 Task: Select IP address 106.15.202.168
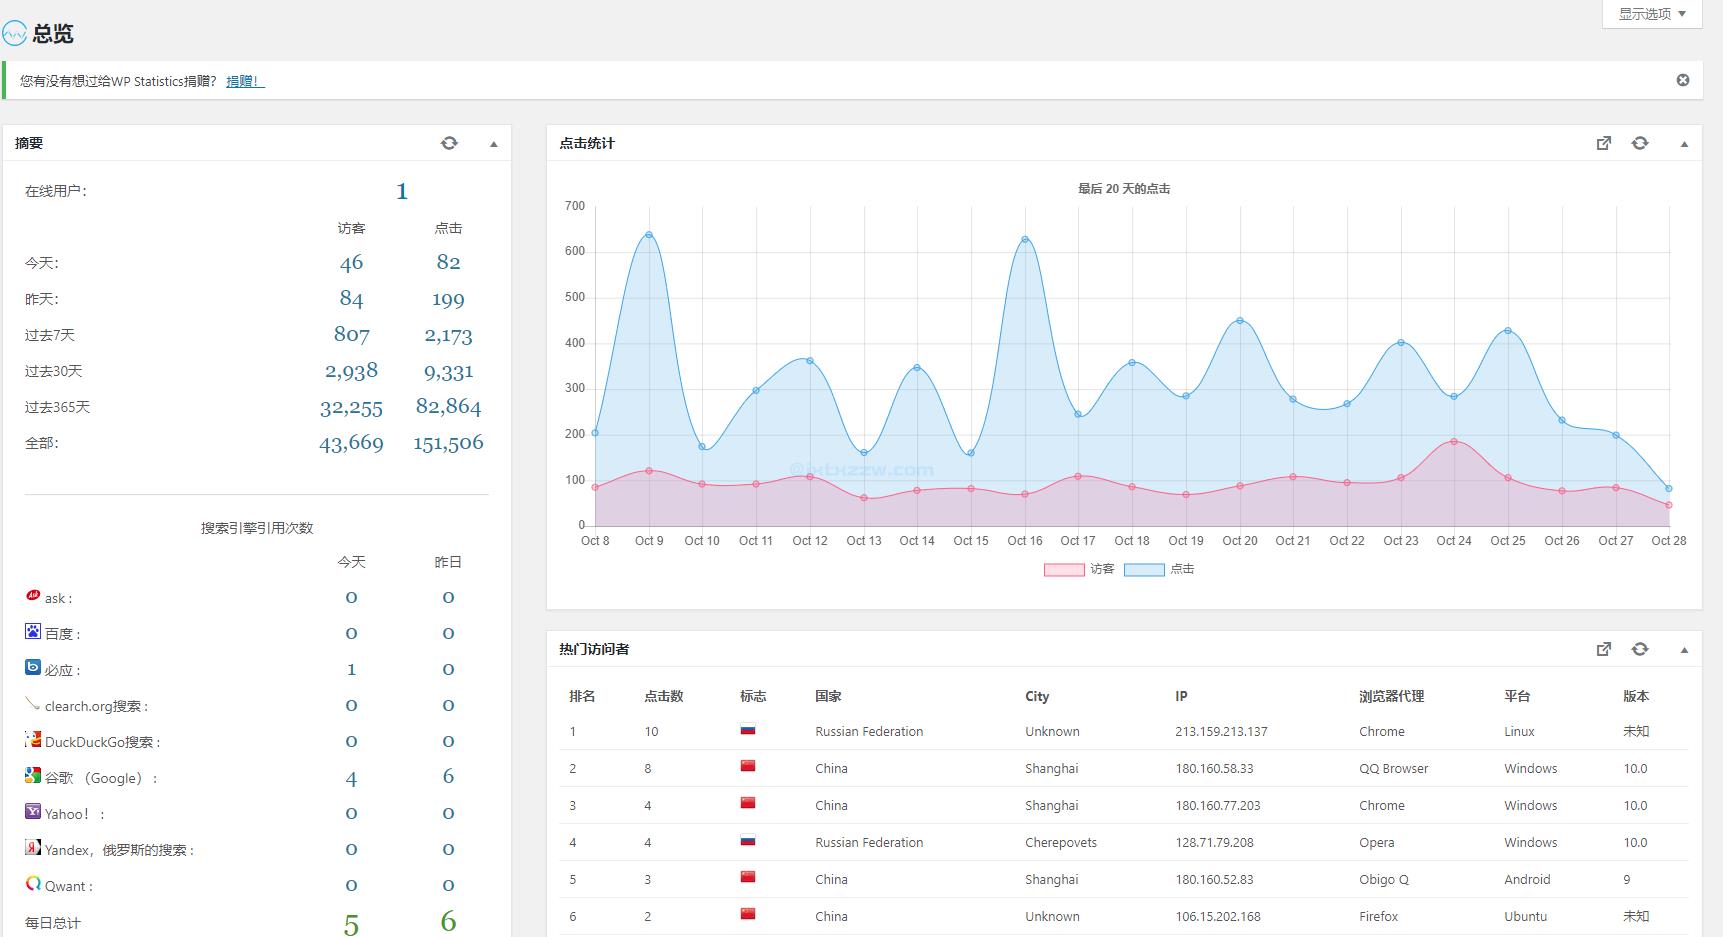(x=1218, y=917)
